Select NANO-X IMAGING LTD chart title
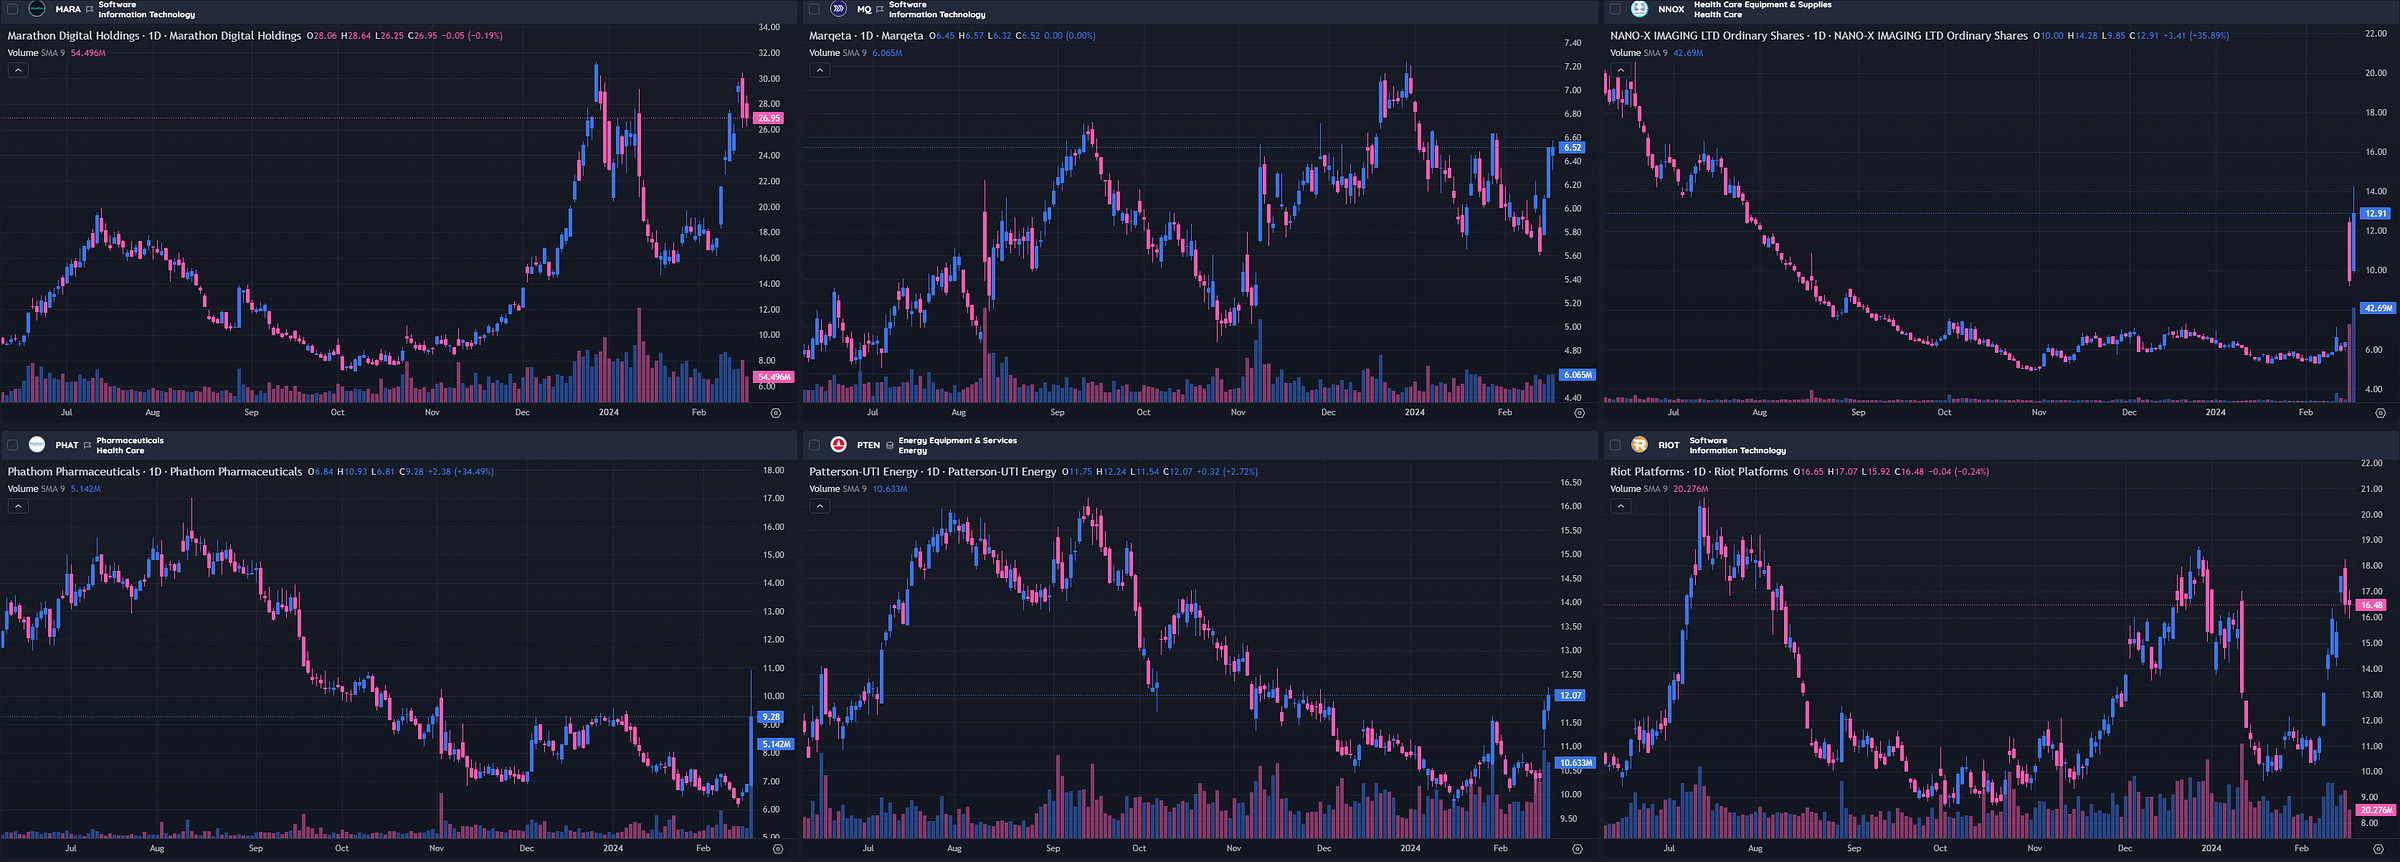Image resolution: width=2400 pixels, height=862 pixels. pyautogui.click(x=1819, y=35)
